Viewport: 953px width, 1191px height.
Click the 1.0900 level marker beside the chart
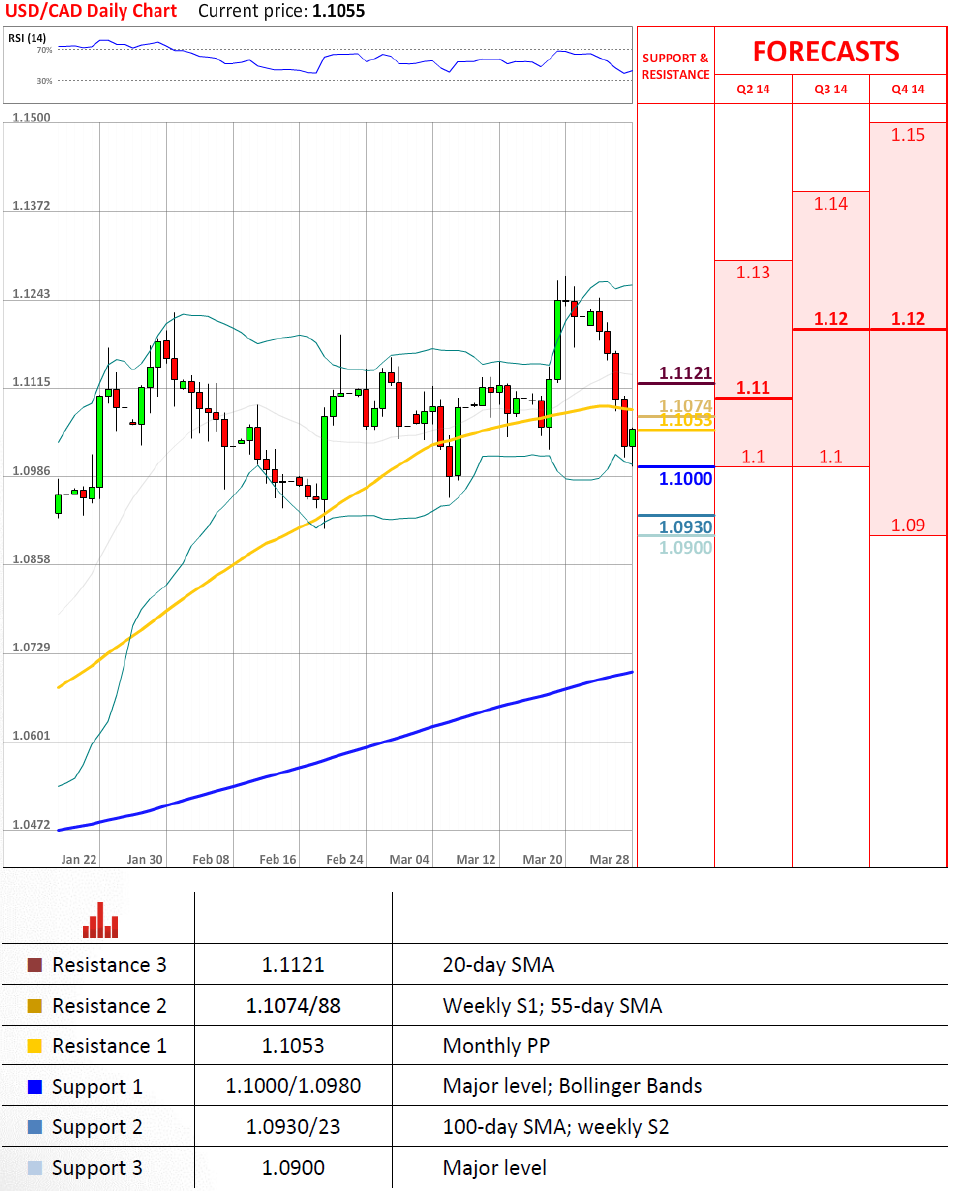(x=686, y=548)
